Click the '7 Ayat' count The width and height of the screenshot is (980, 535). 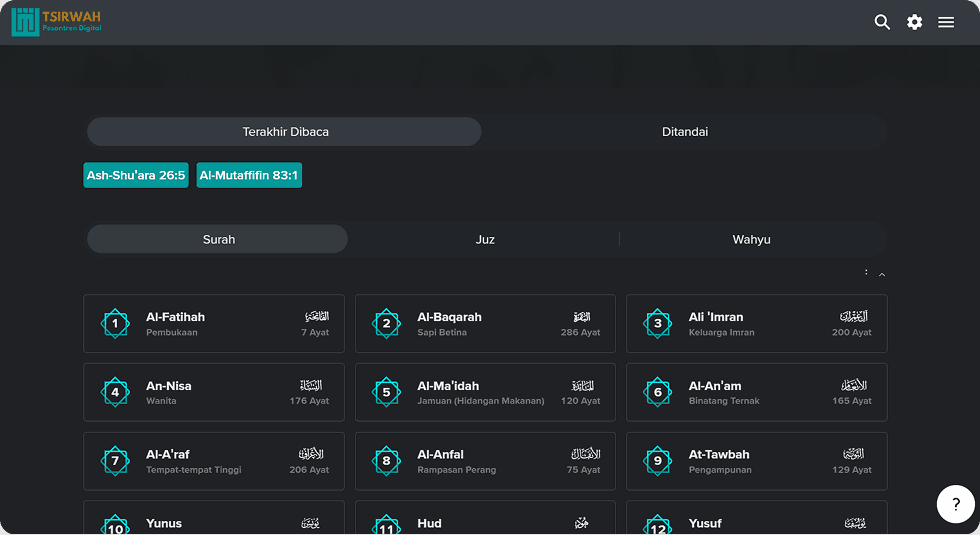pyautogui.click(x=315, y=332)
